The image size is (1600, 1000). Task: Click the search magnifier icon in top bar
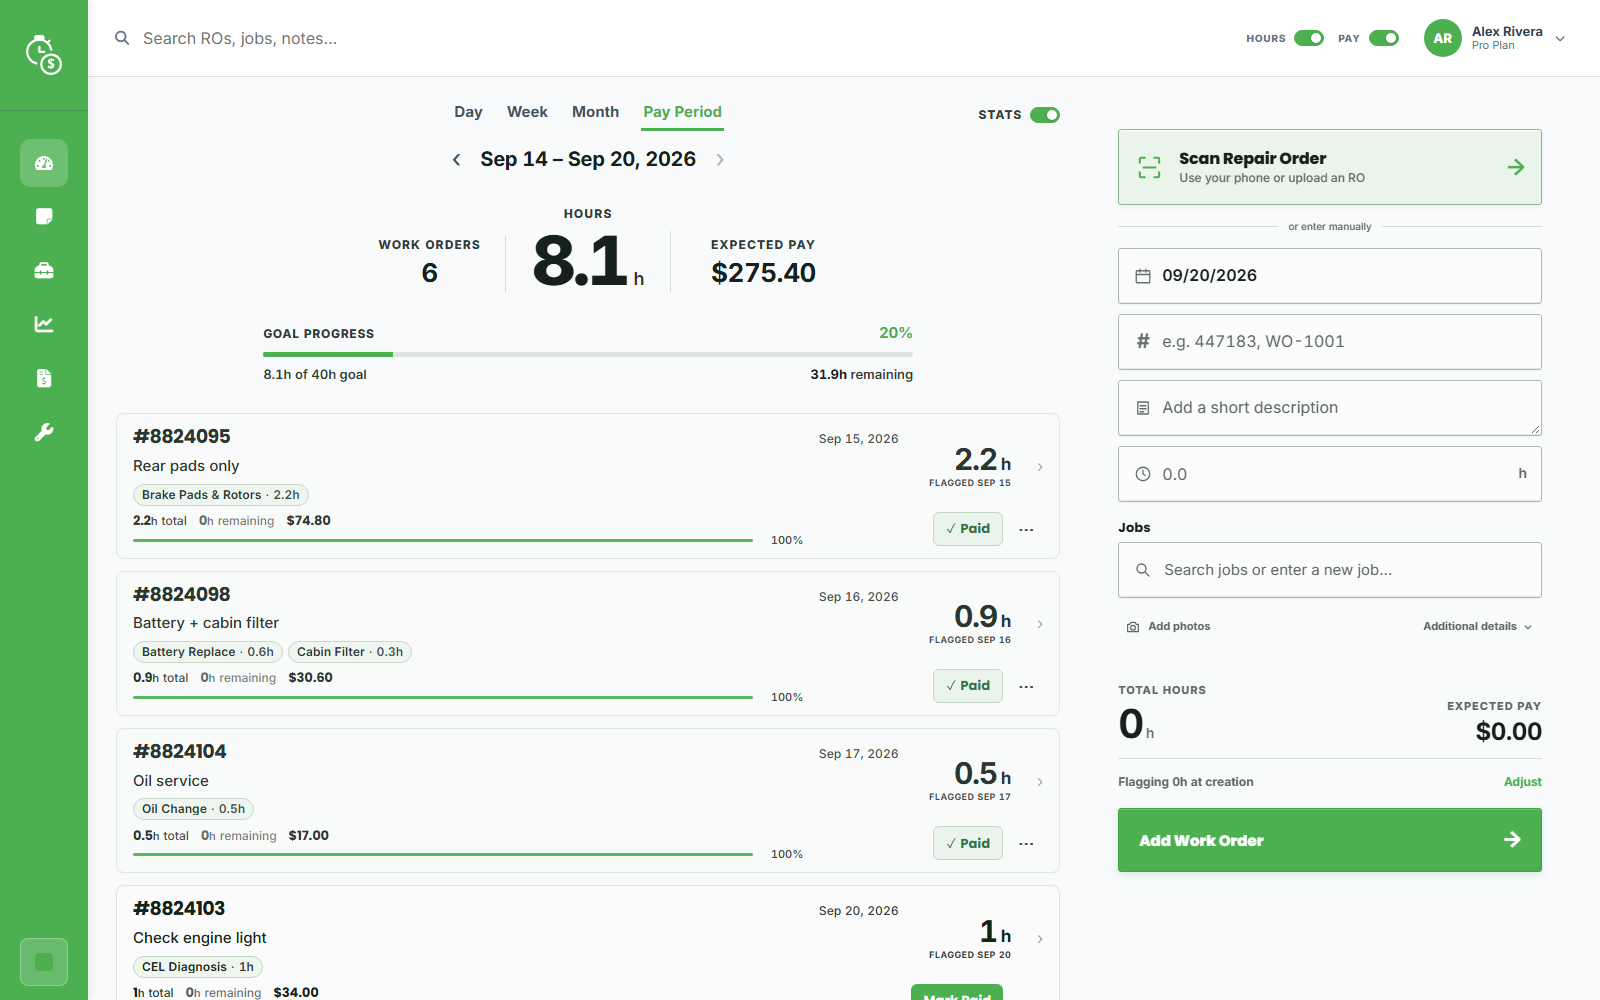click(x=122, y=38)
